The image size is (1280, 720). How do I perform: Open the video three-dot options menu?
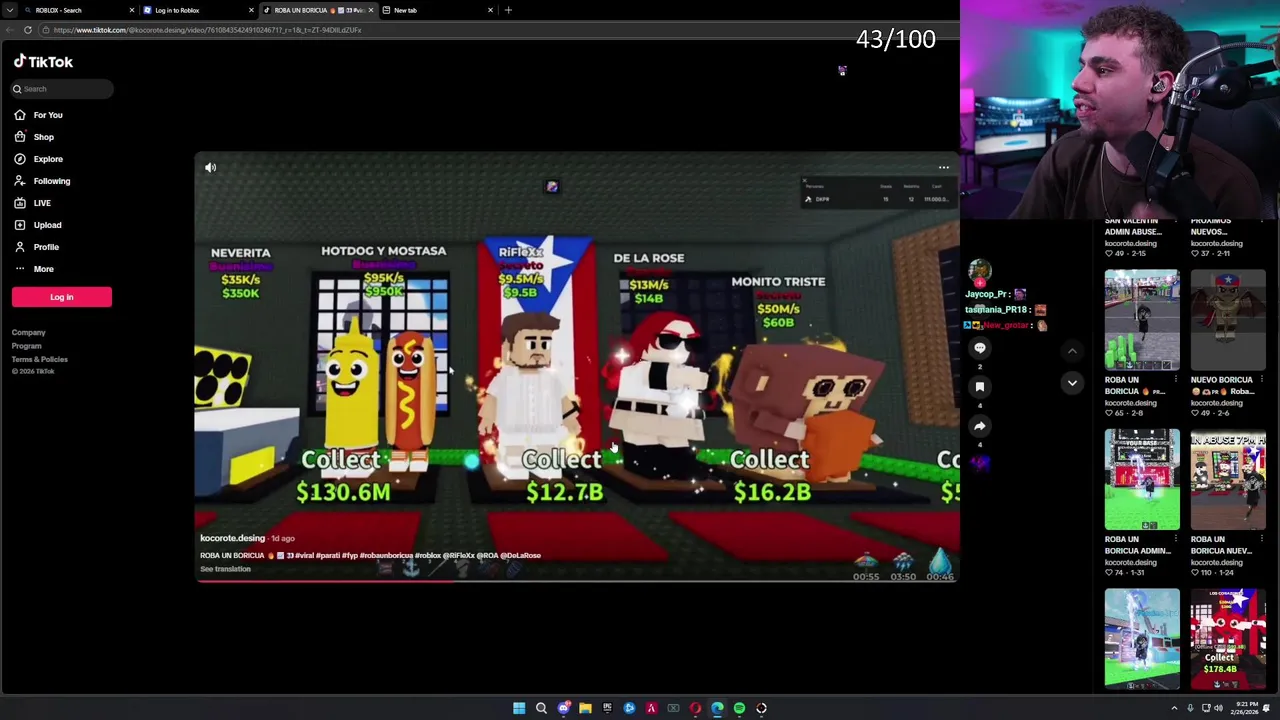point(943,168)
